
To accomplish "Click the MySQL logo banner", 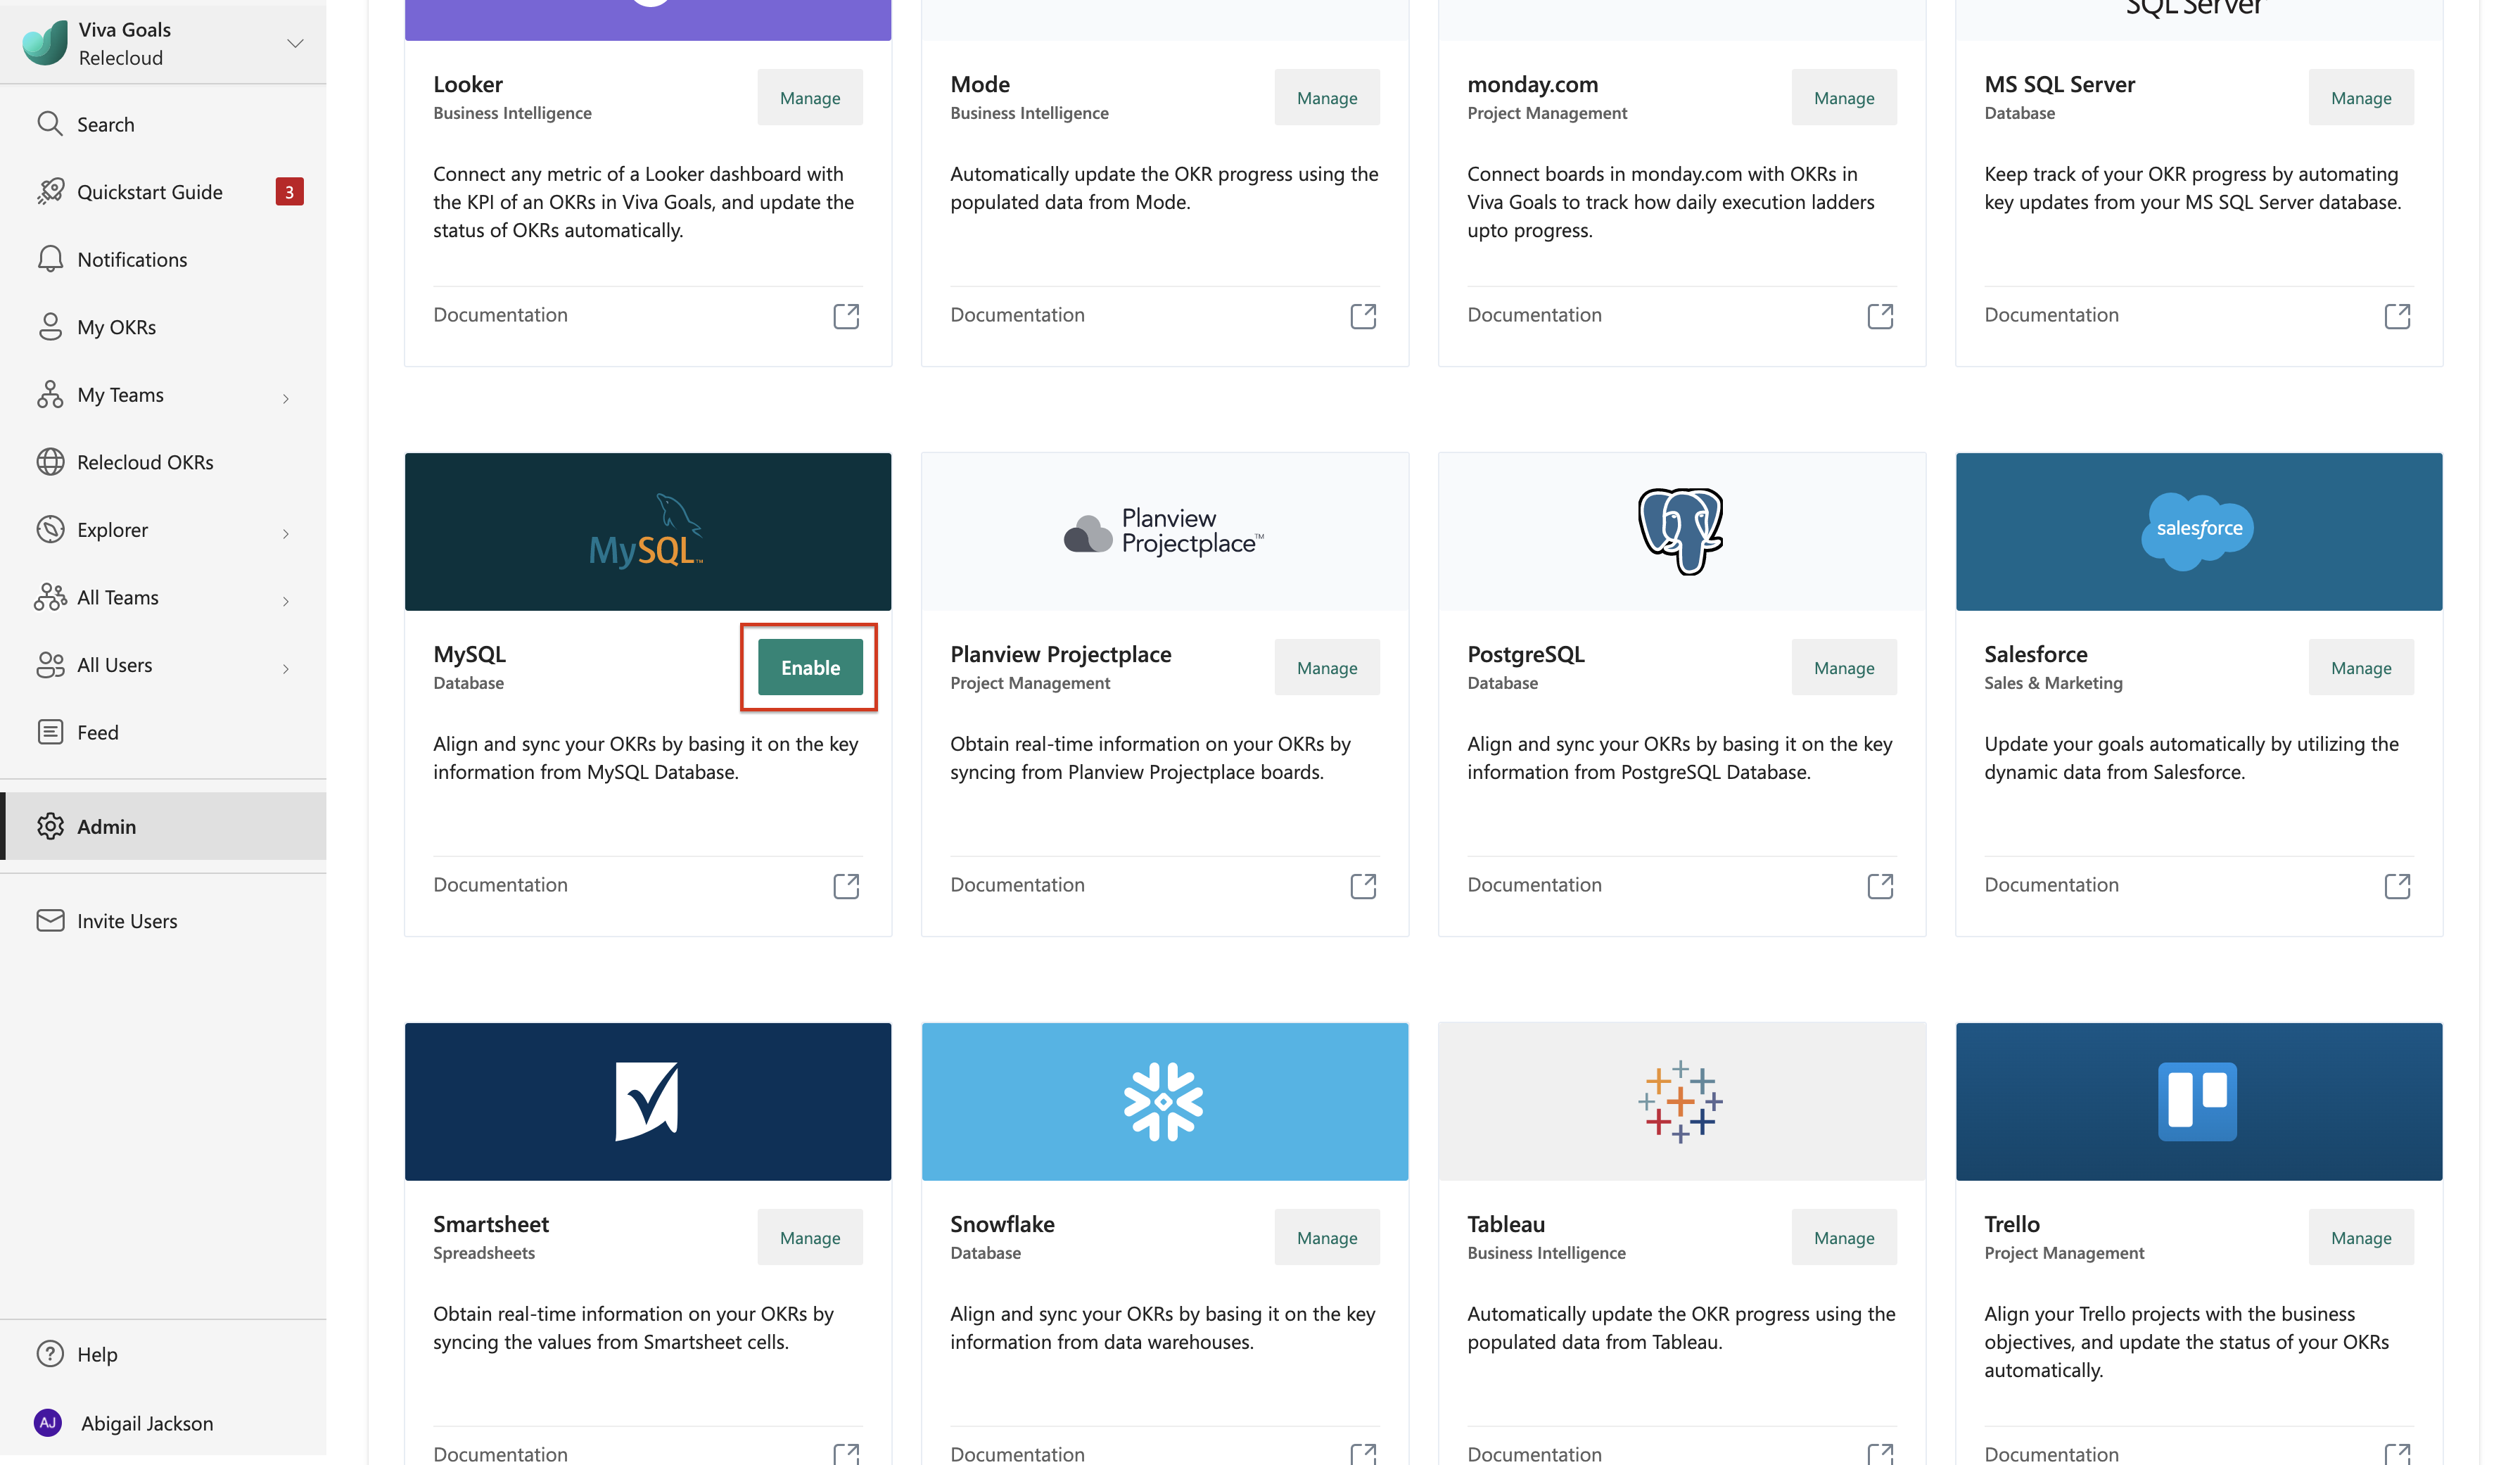I will (x=648, y=531).
